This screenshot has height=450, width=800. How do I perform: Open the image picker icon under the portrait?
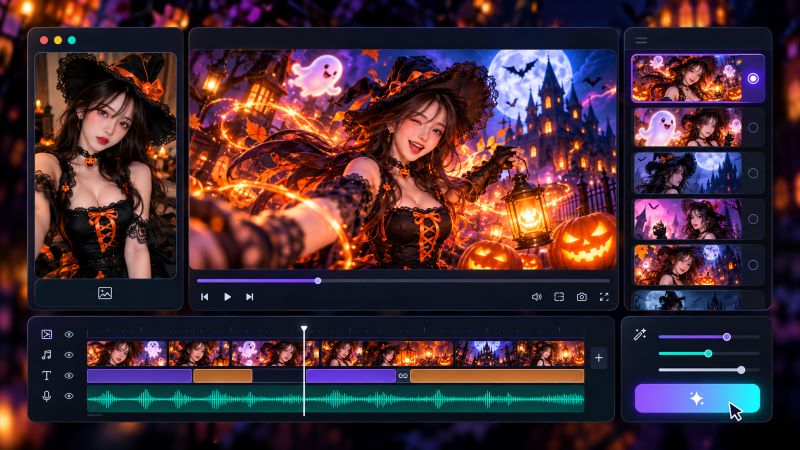(105, 293)
